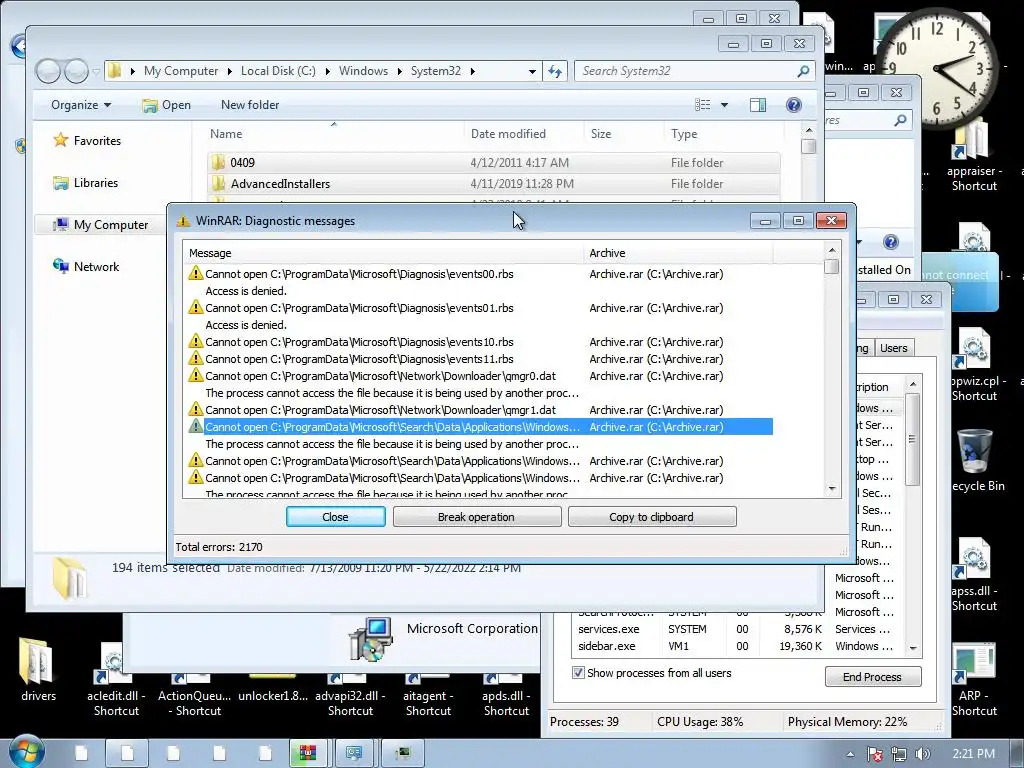Copy diagnostic messages to clipboard
1024x768 pixels.
652,517
